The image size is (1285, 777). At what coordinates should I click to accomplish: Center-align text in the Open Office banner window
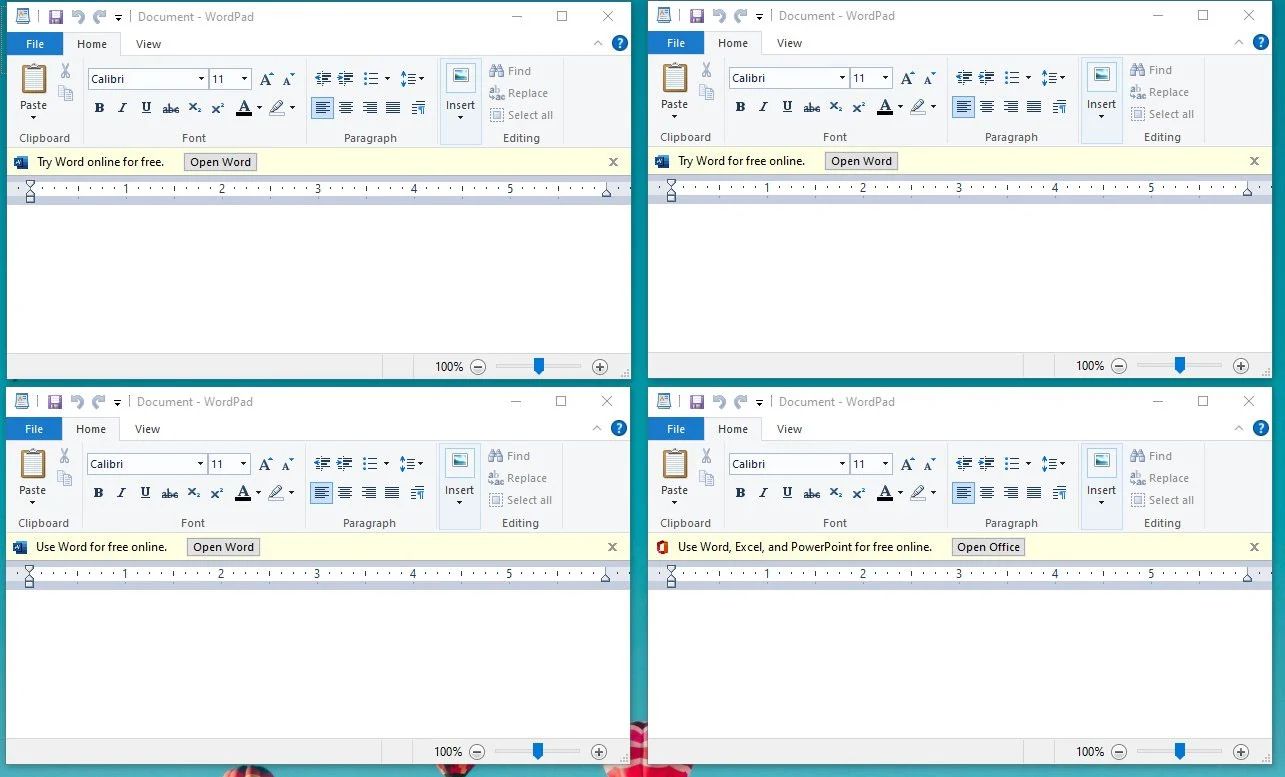click(987, 493)
